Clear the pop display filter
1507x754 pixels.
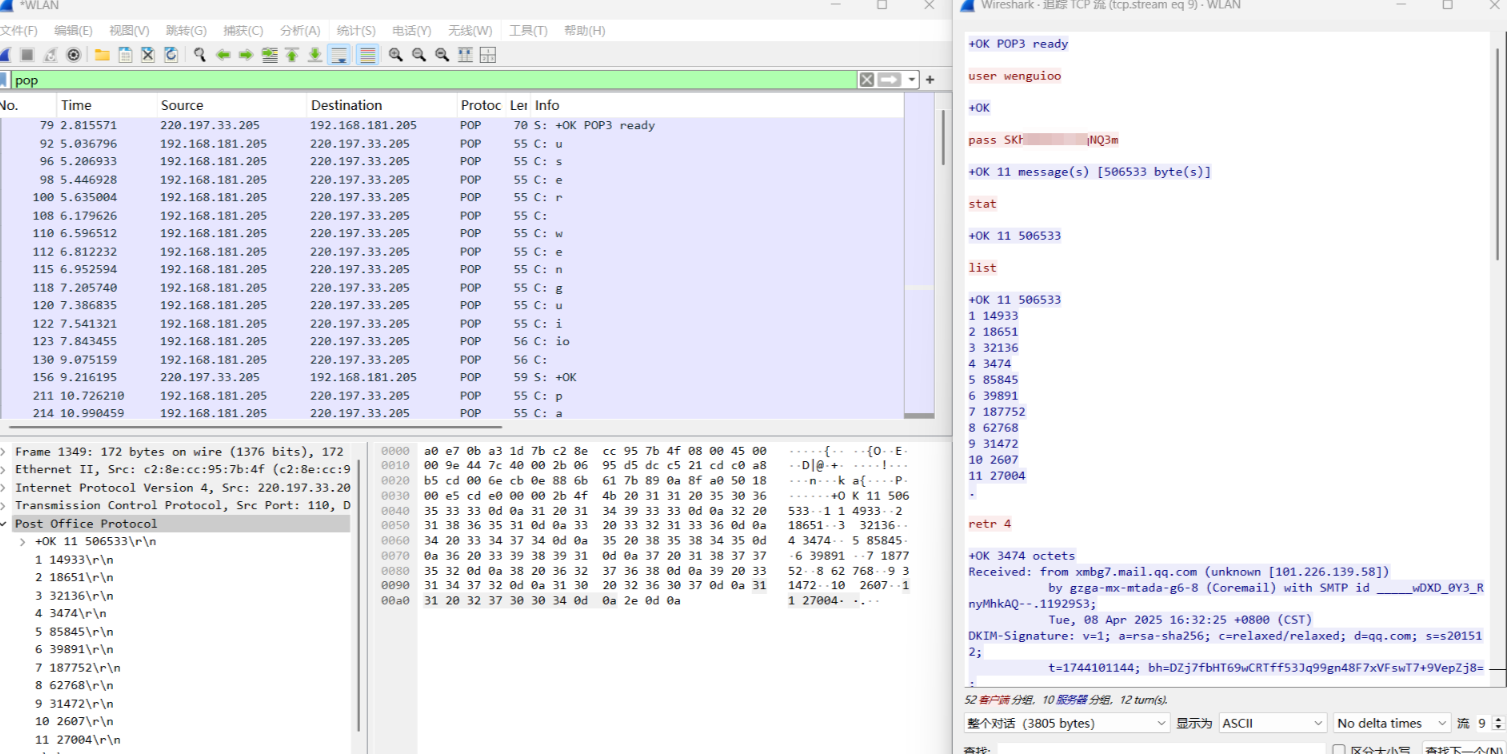point(867,80)
